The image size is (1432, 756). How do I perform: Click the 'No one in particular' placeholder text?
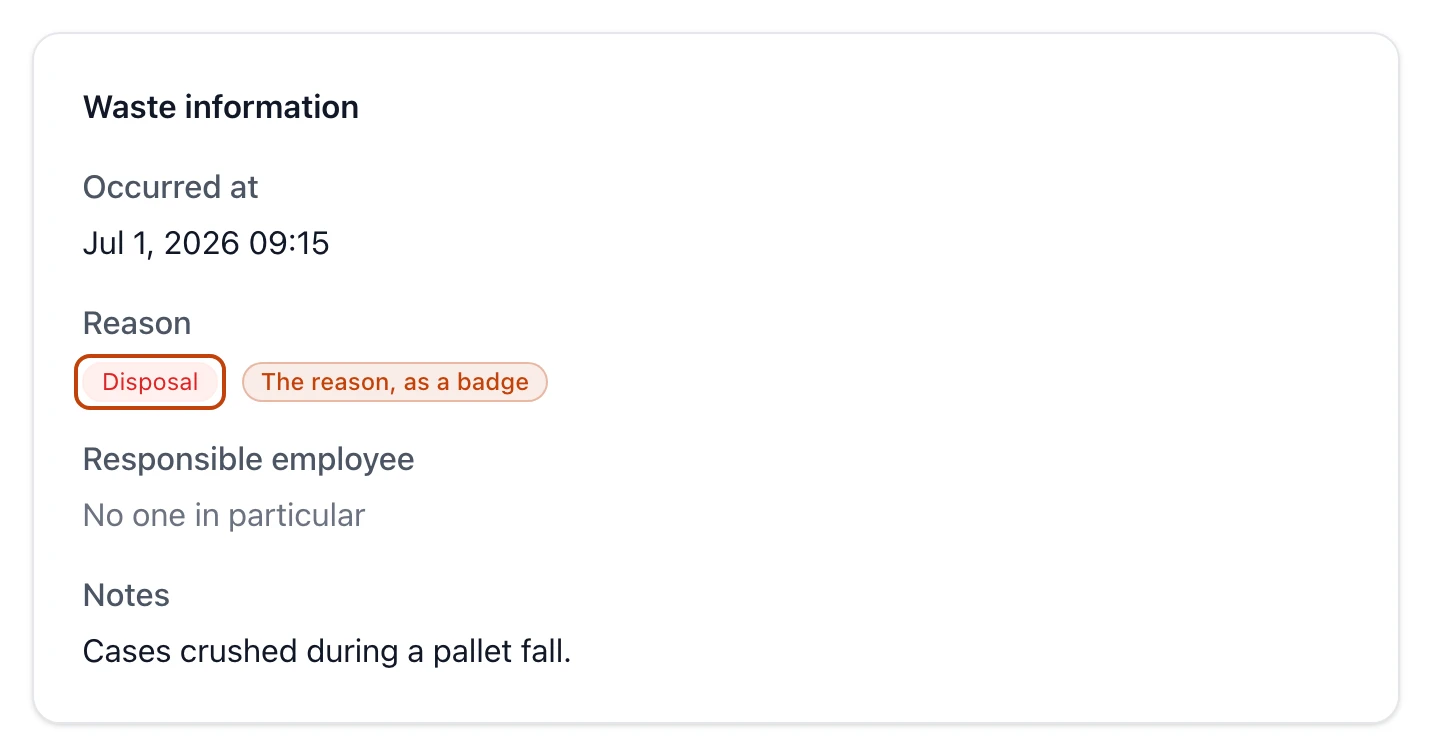[224, 515]
